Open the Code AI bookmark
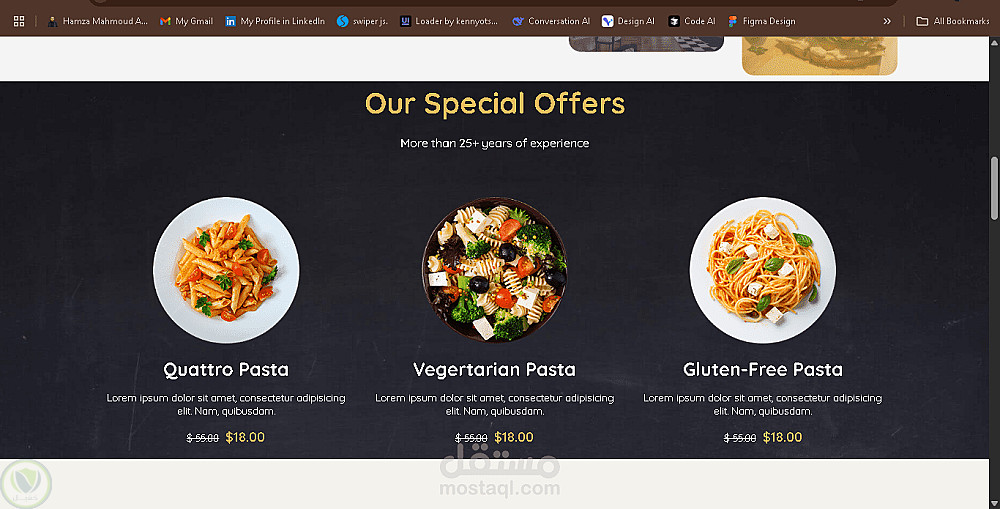This screenshot has height=509, width=1000. (692, 21)
